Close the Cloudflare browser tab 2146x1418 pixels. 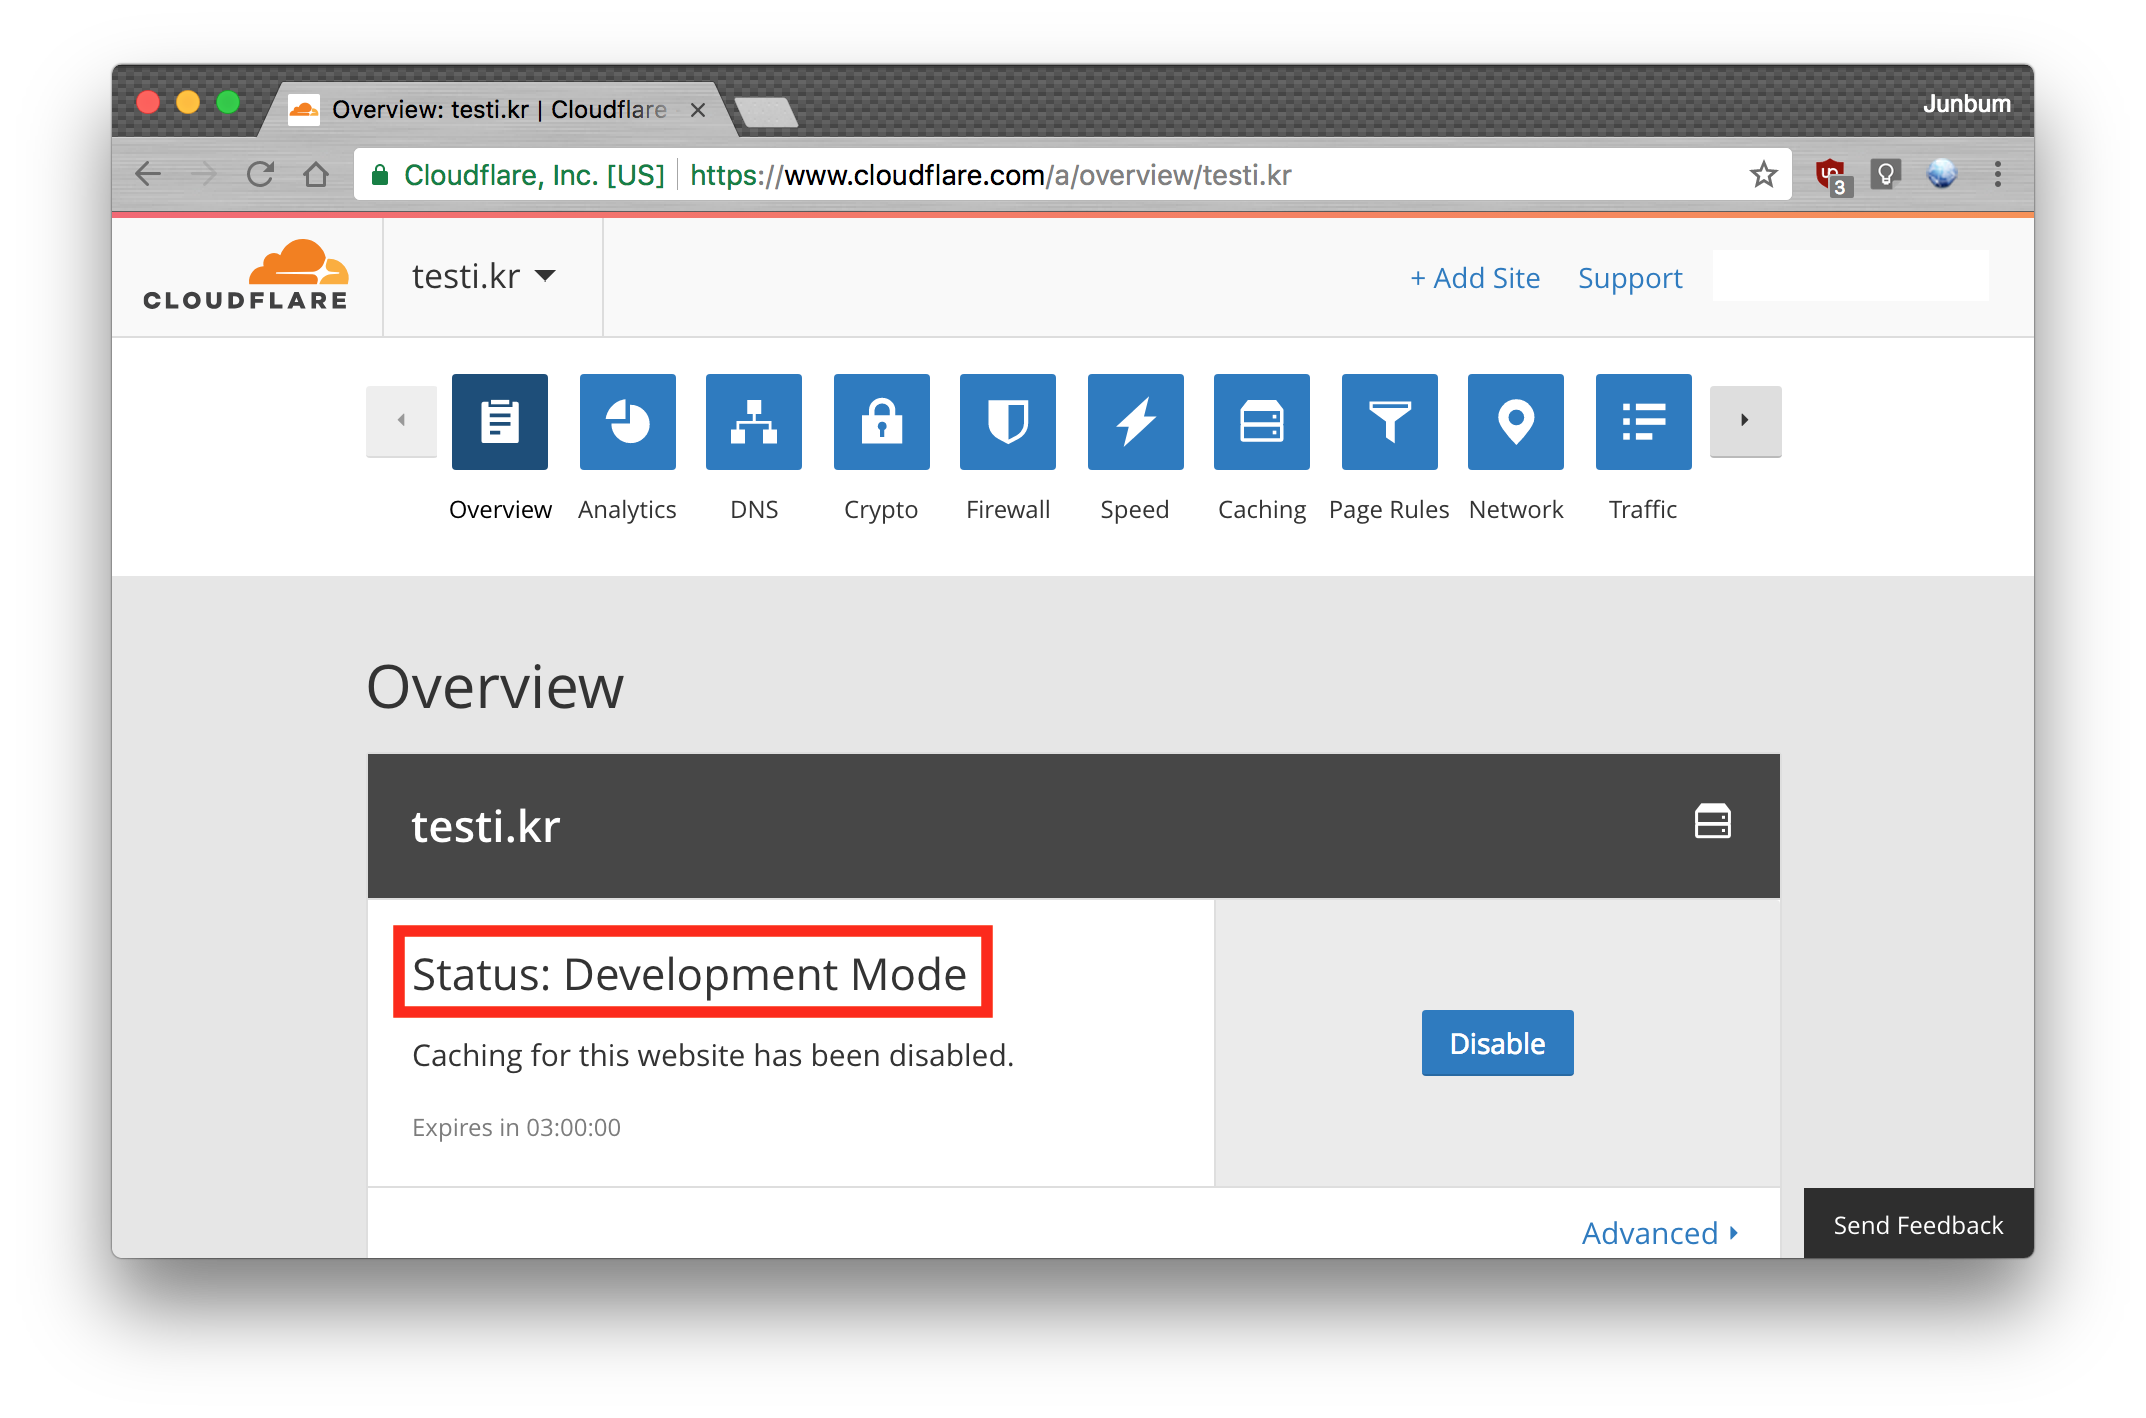coord(698,110)
